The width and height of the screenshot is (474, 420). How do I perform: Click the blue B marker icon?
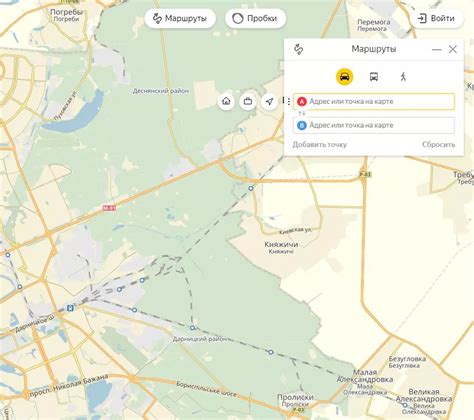(x=302, y=125)
